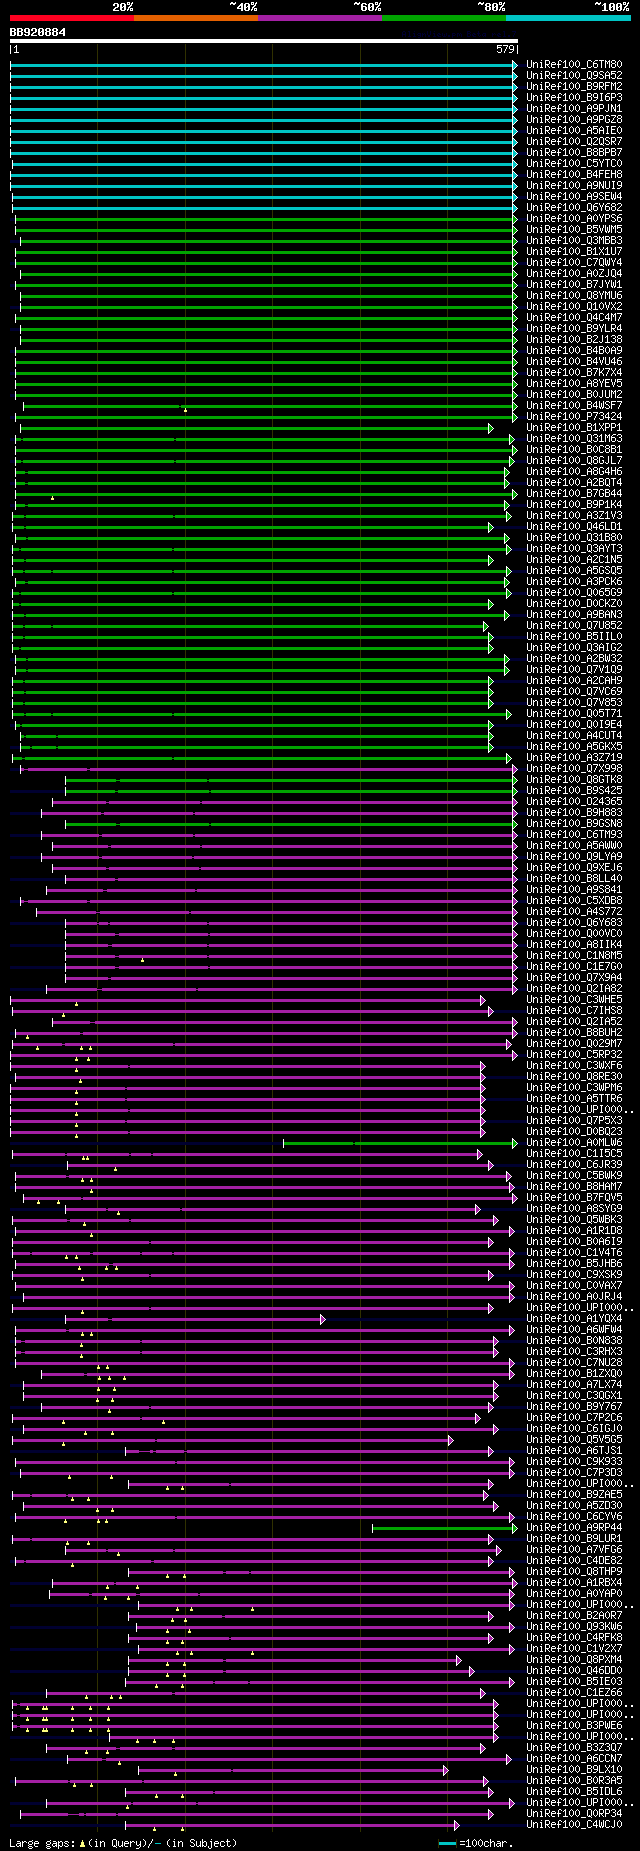Click the short green alignment bar for UniRef100_A9RP44
This screenshot has height=1851, width=640.
[445, 1528]
